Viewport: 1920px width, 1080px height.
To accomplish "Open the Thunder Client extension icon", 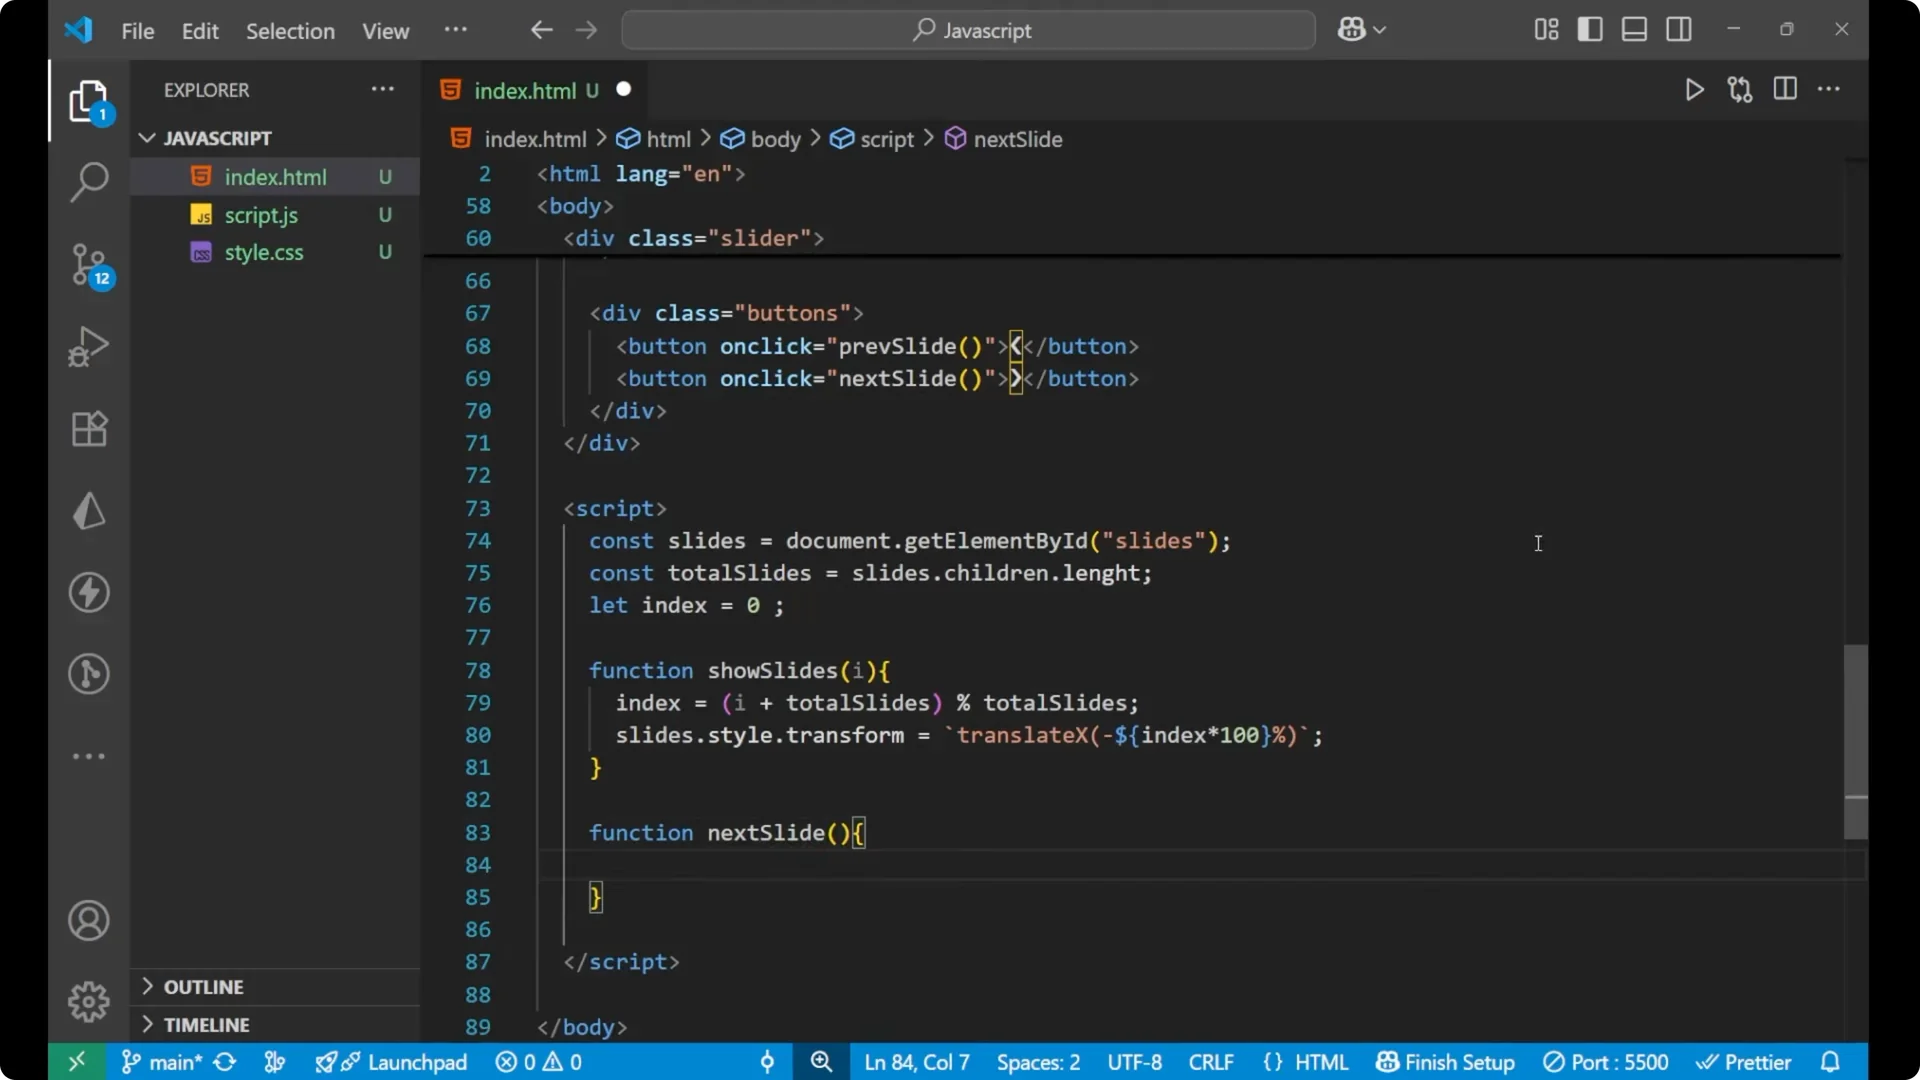I will coord(89,592).
